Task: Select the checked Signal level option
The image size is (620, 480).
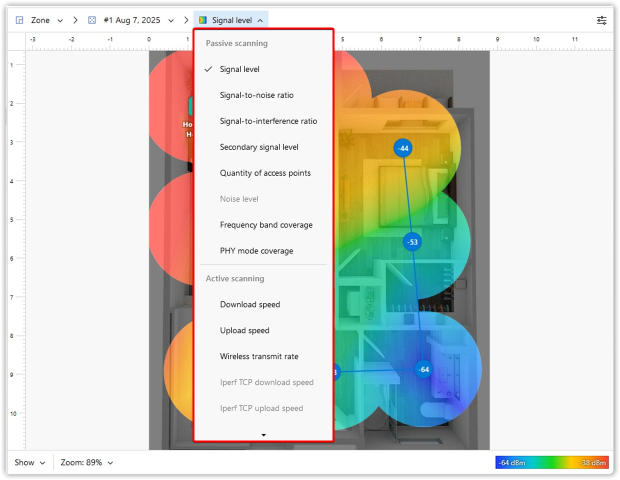Action: click(x=239, y=69)
